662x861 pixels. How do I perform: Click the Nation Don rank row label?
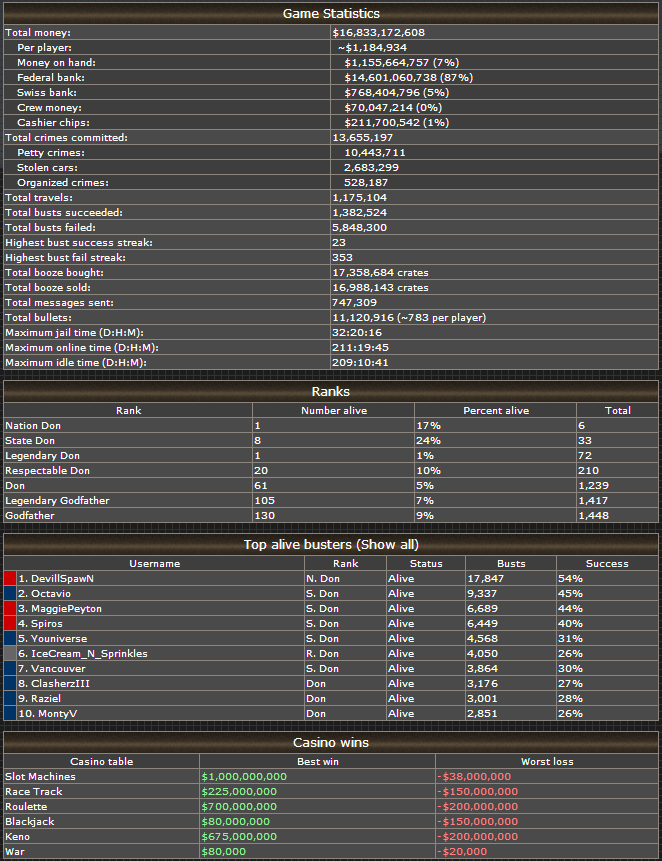point(33,426)
